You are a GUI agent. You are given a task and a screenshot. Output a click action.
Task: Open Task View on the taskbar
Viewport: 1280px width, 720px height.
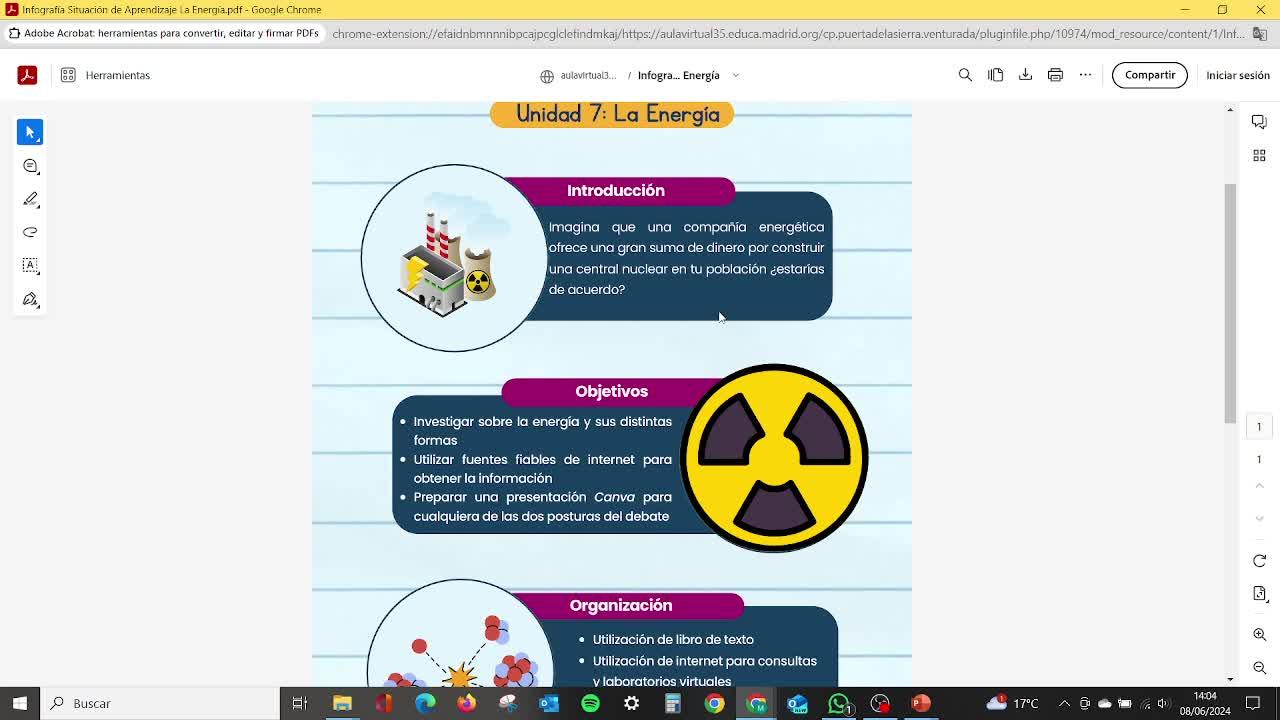(x=299, y=703)
